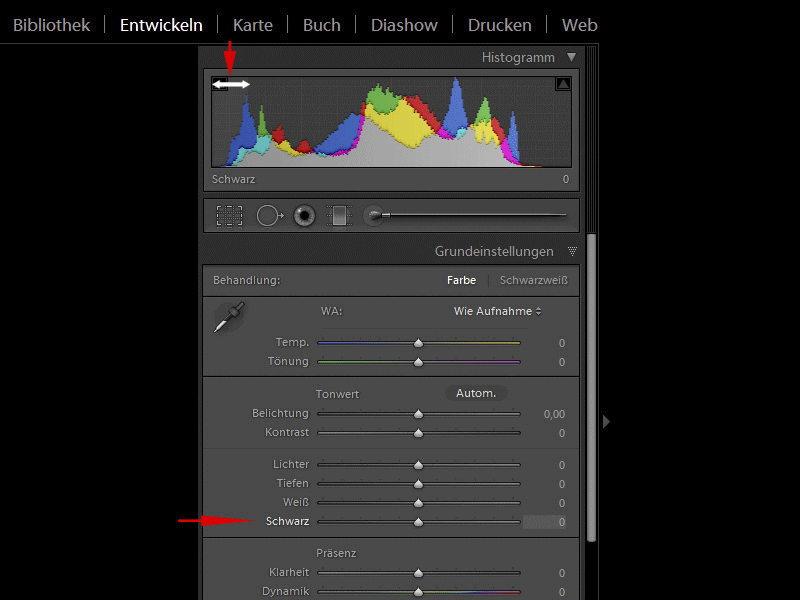Collapse the Histogramm panel
Screen dimensions: 800x600
tap(571, 58)
